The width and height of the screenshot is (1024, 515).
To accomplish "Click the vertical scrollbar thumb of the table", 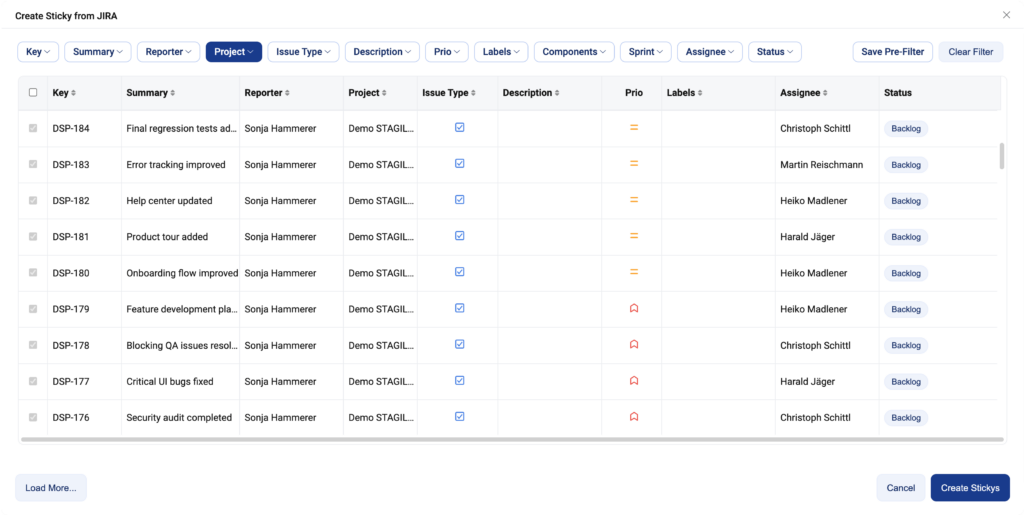I will 1002,156.
